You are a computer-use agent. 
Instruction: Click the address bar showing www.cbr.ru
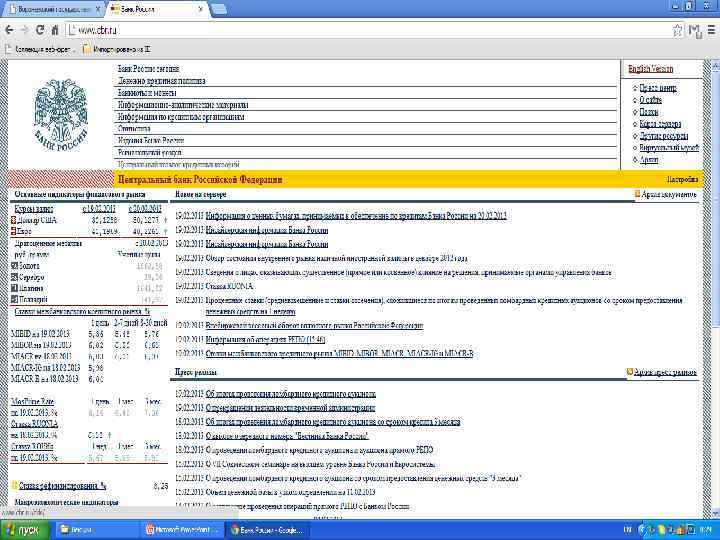tap(367, 30)
